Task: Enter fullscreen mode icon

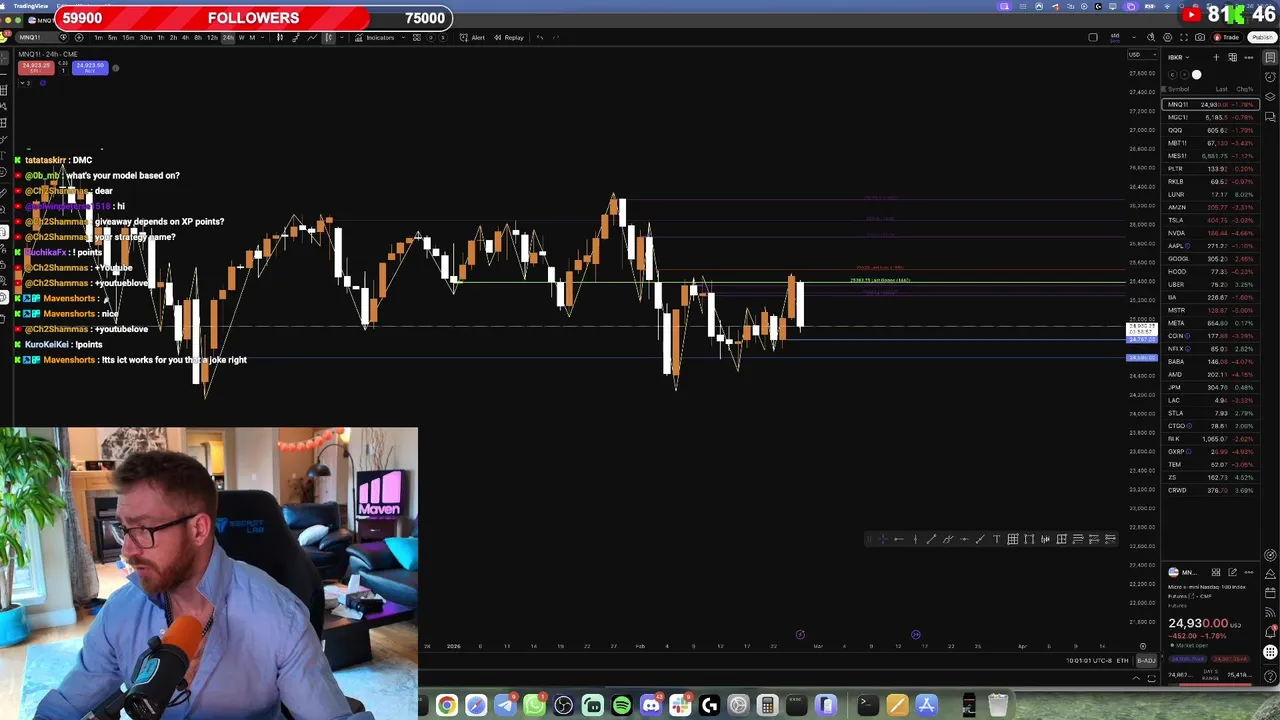Action: click(x=1184, y=37)
